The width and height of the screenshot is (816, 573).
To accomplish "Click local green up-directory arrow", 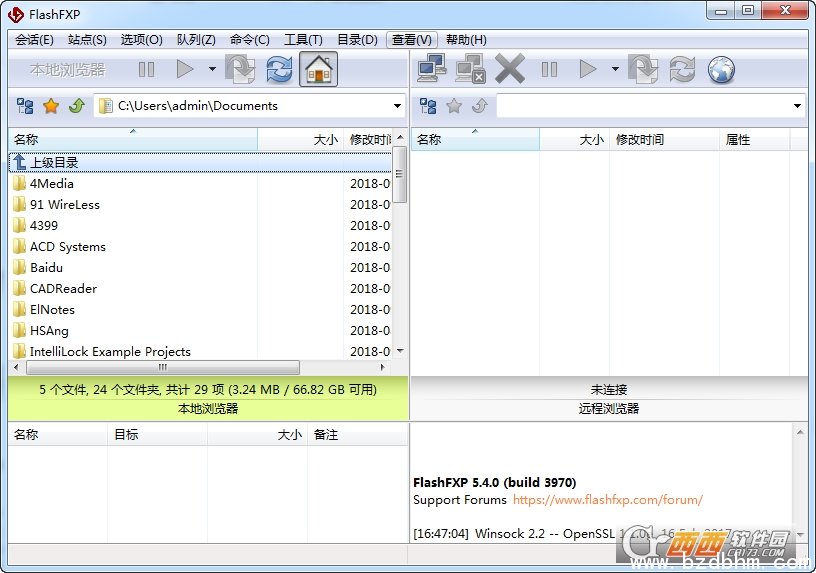I will (76, 106).
